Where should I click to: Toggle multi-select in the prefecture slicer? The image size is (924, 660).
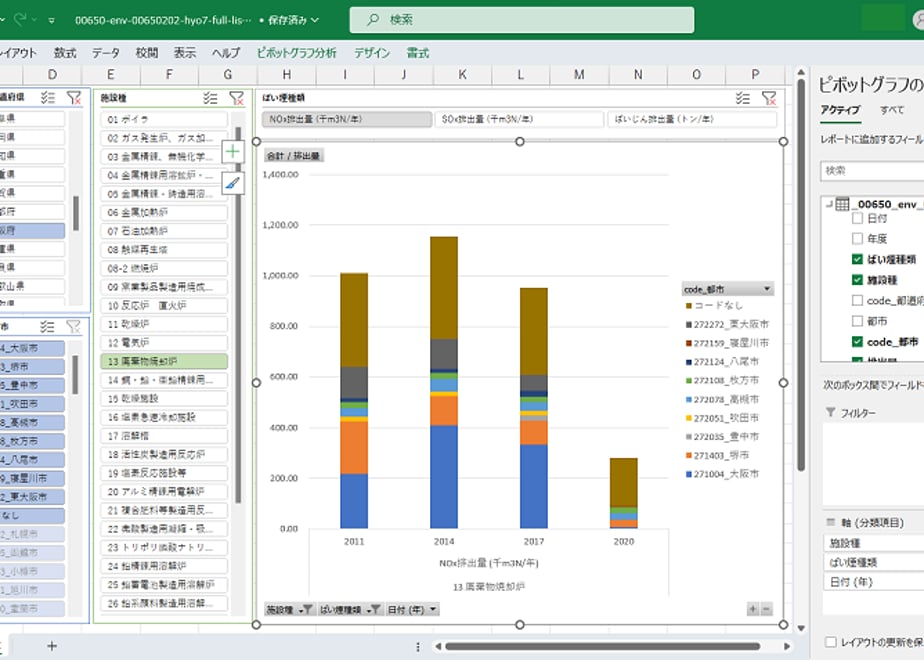(x=48, y=98)
